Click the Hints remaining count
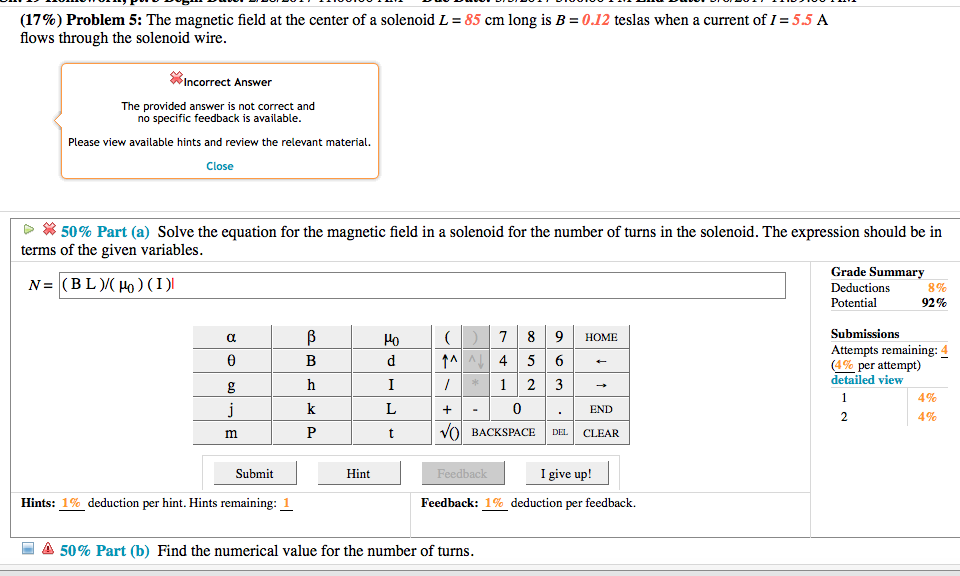The height and width of the screenshot is (576, 960). coord(286,503)
